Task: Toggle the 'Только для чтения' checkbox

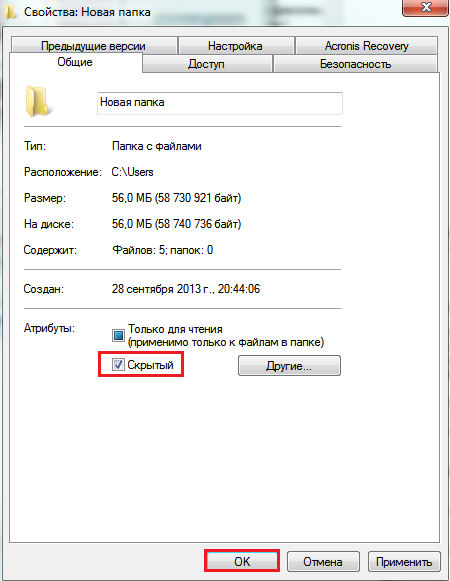Action: pos(118,335)
